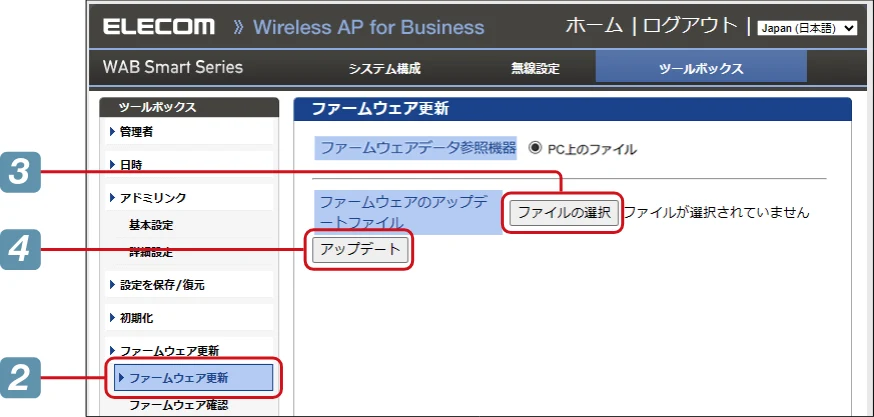874x417 pixels.
Task: Open the ファームウェア確認 sub-item
Action: 178,405
